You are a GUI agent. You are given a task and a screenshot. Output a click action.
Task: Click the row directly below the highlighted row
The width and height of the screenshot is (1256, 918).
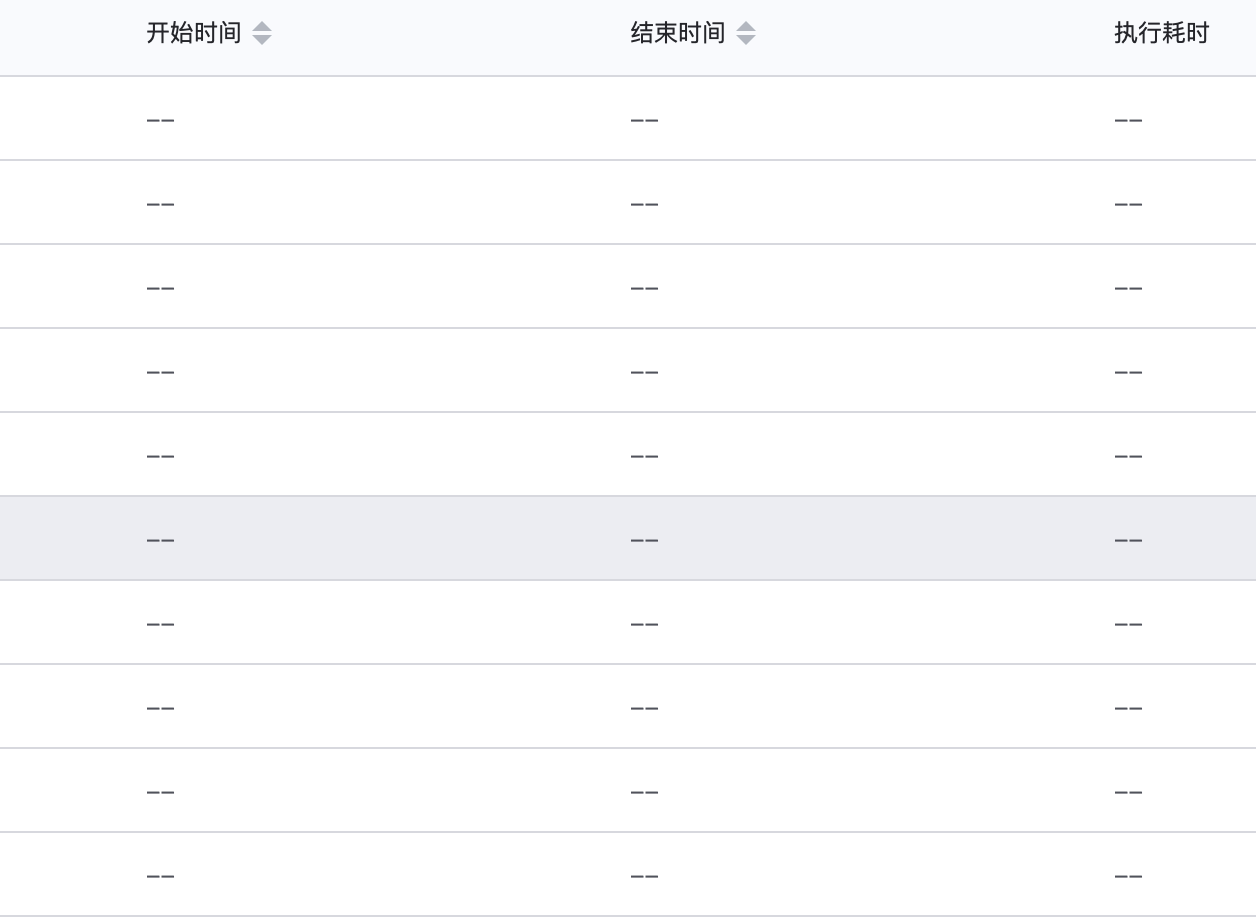[x=628, y=622]
